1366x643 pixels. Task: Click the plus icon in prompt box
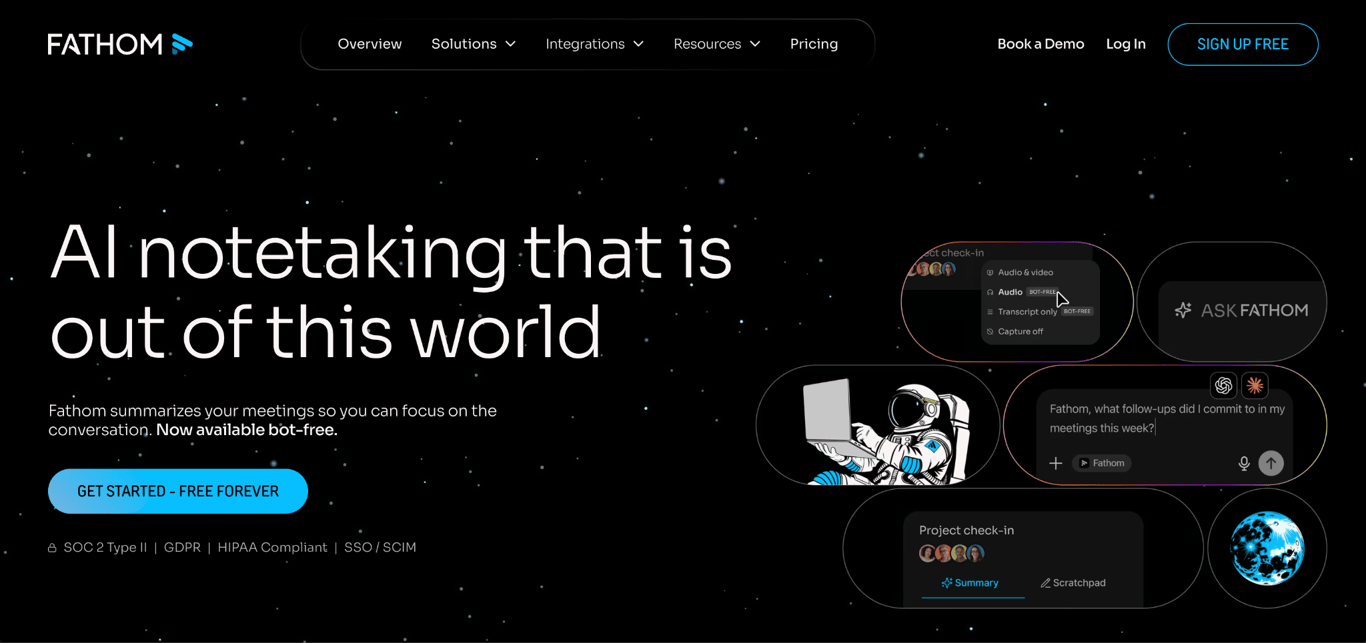click(x=1055, y=463)
